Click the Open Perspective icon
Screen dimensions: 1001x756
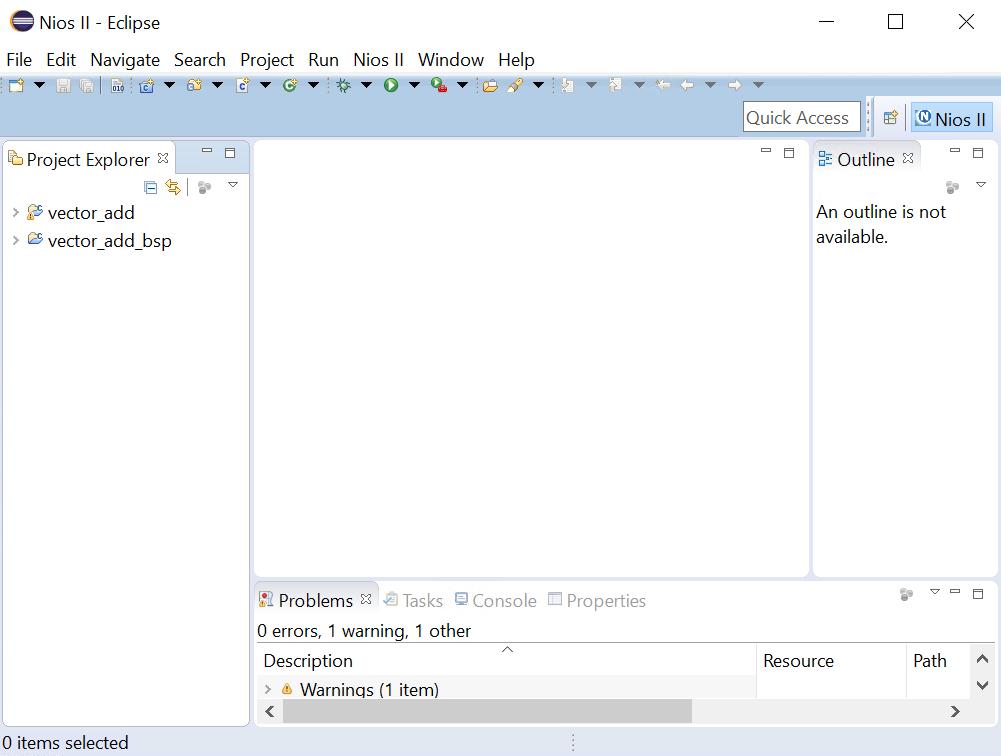[891, 118]
